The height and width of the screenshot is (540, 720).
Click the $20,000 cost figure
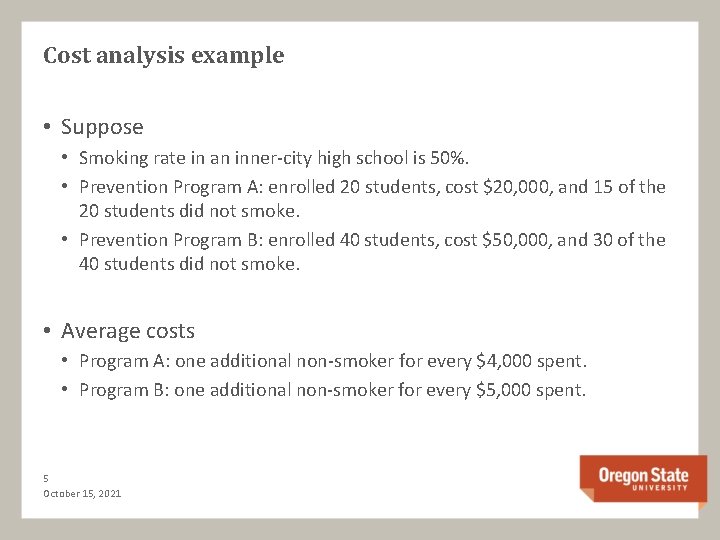(x=518, y=187)
